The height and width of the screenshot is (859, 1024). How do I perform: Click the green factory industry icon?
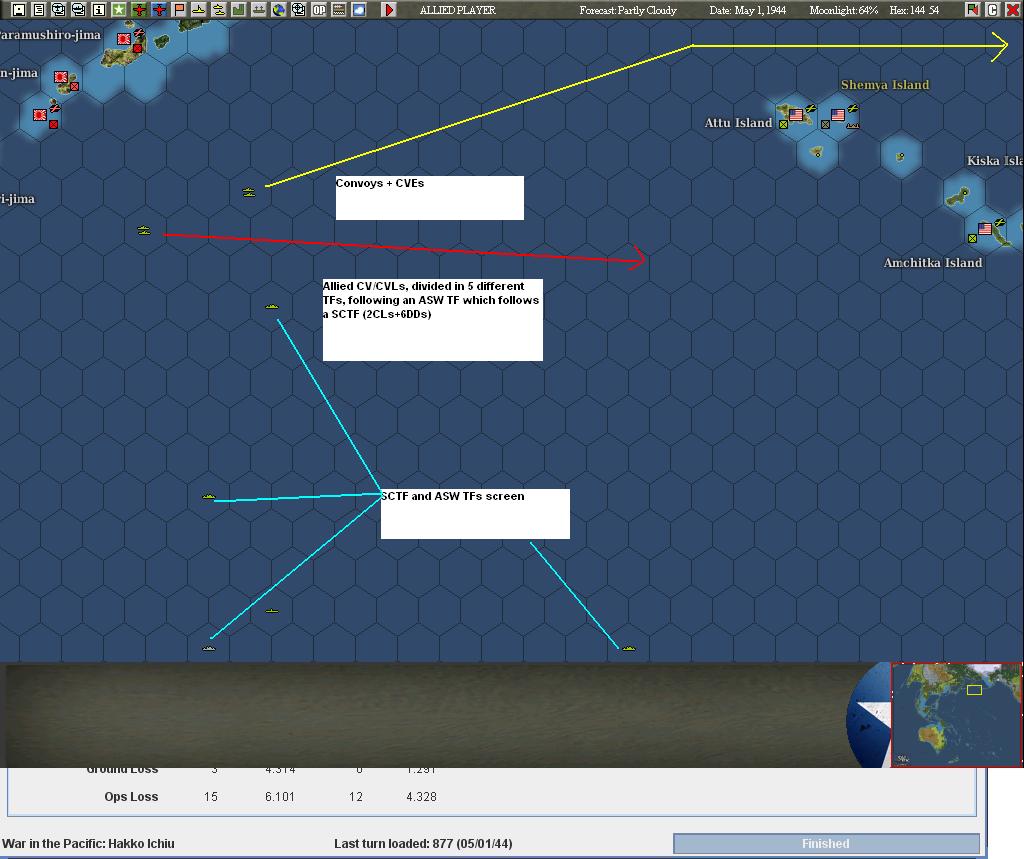238,9
